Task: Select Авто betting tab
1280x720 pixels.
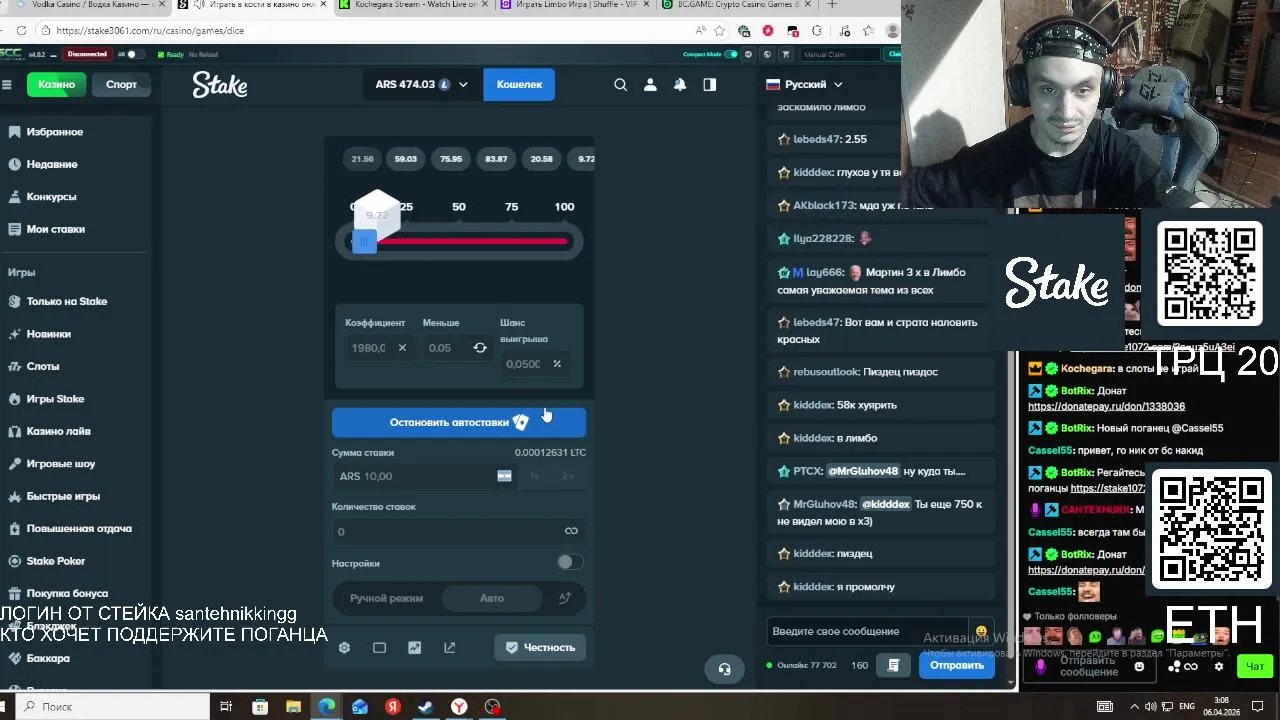Action: pos(492,598)
